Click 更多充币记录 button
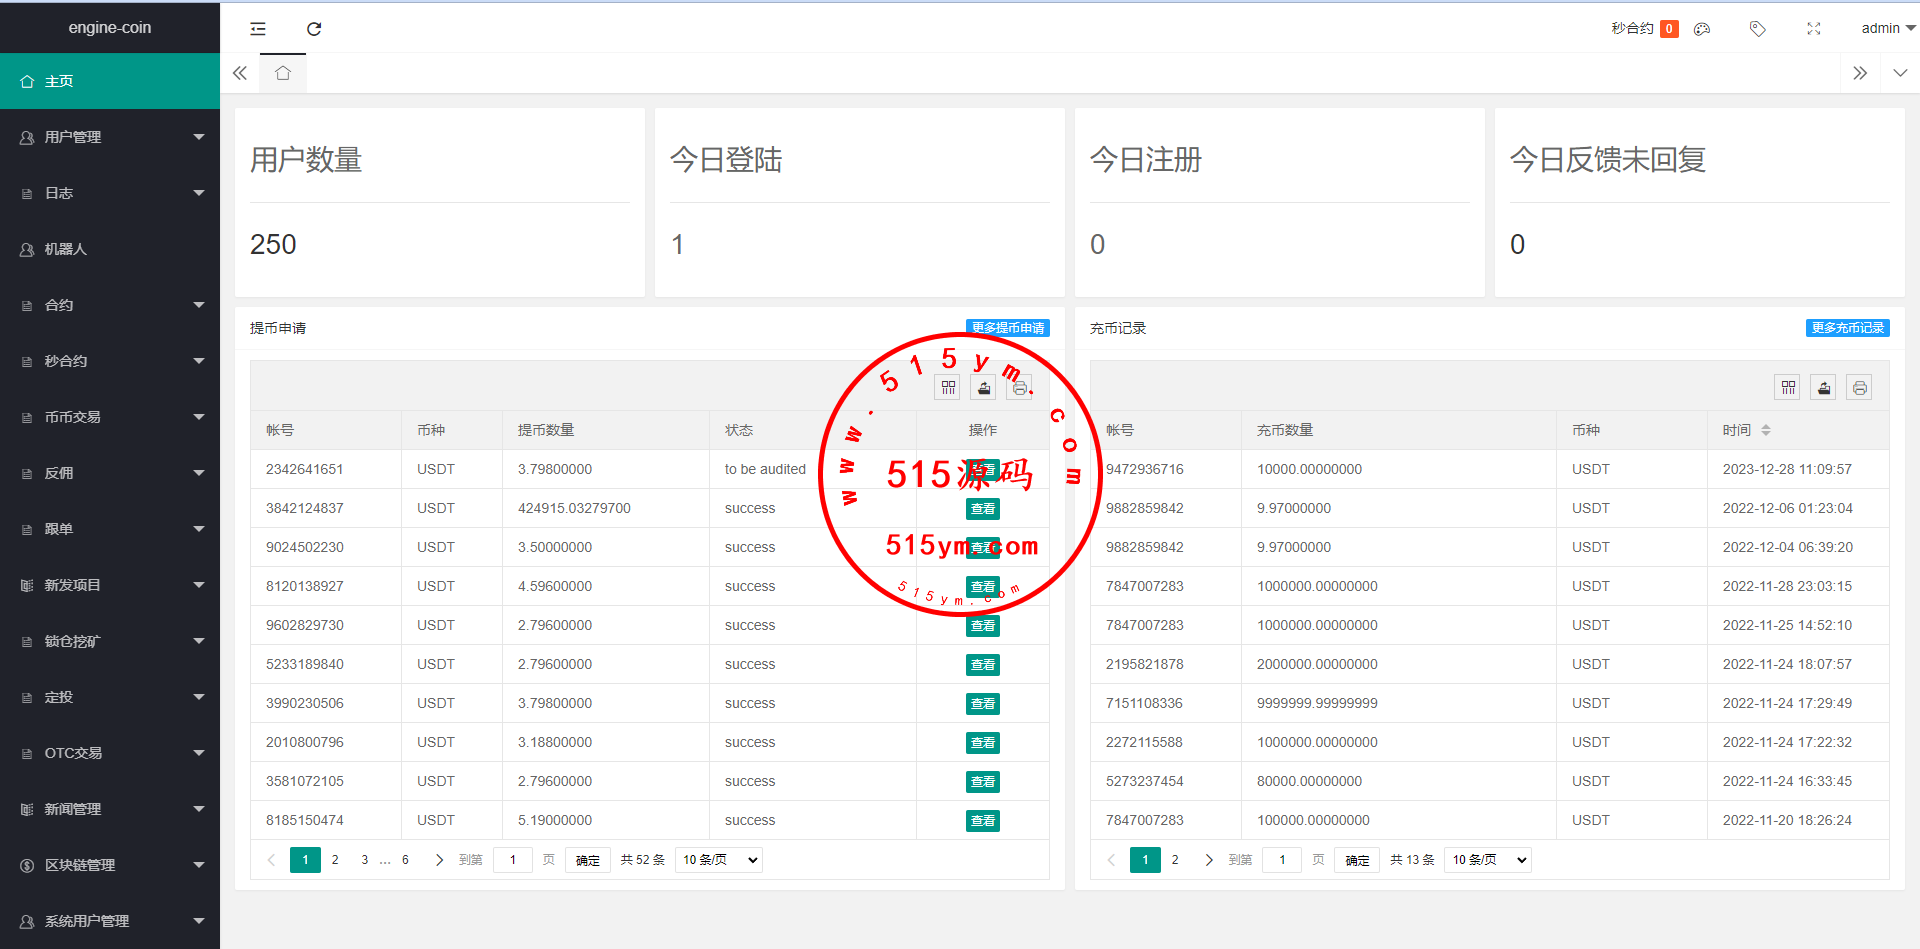 tap(1847, 328)
